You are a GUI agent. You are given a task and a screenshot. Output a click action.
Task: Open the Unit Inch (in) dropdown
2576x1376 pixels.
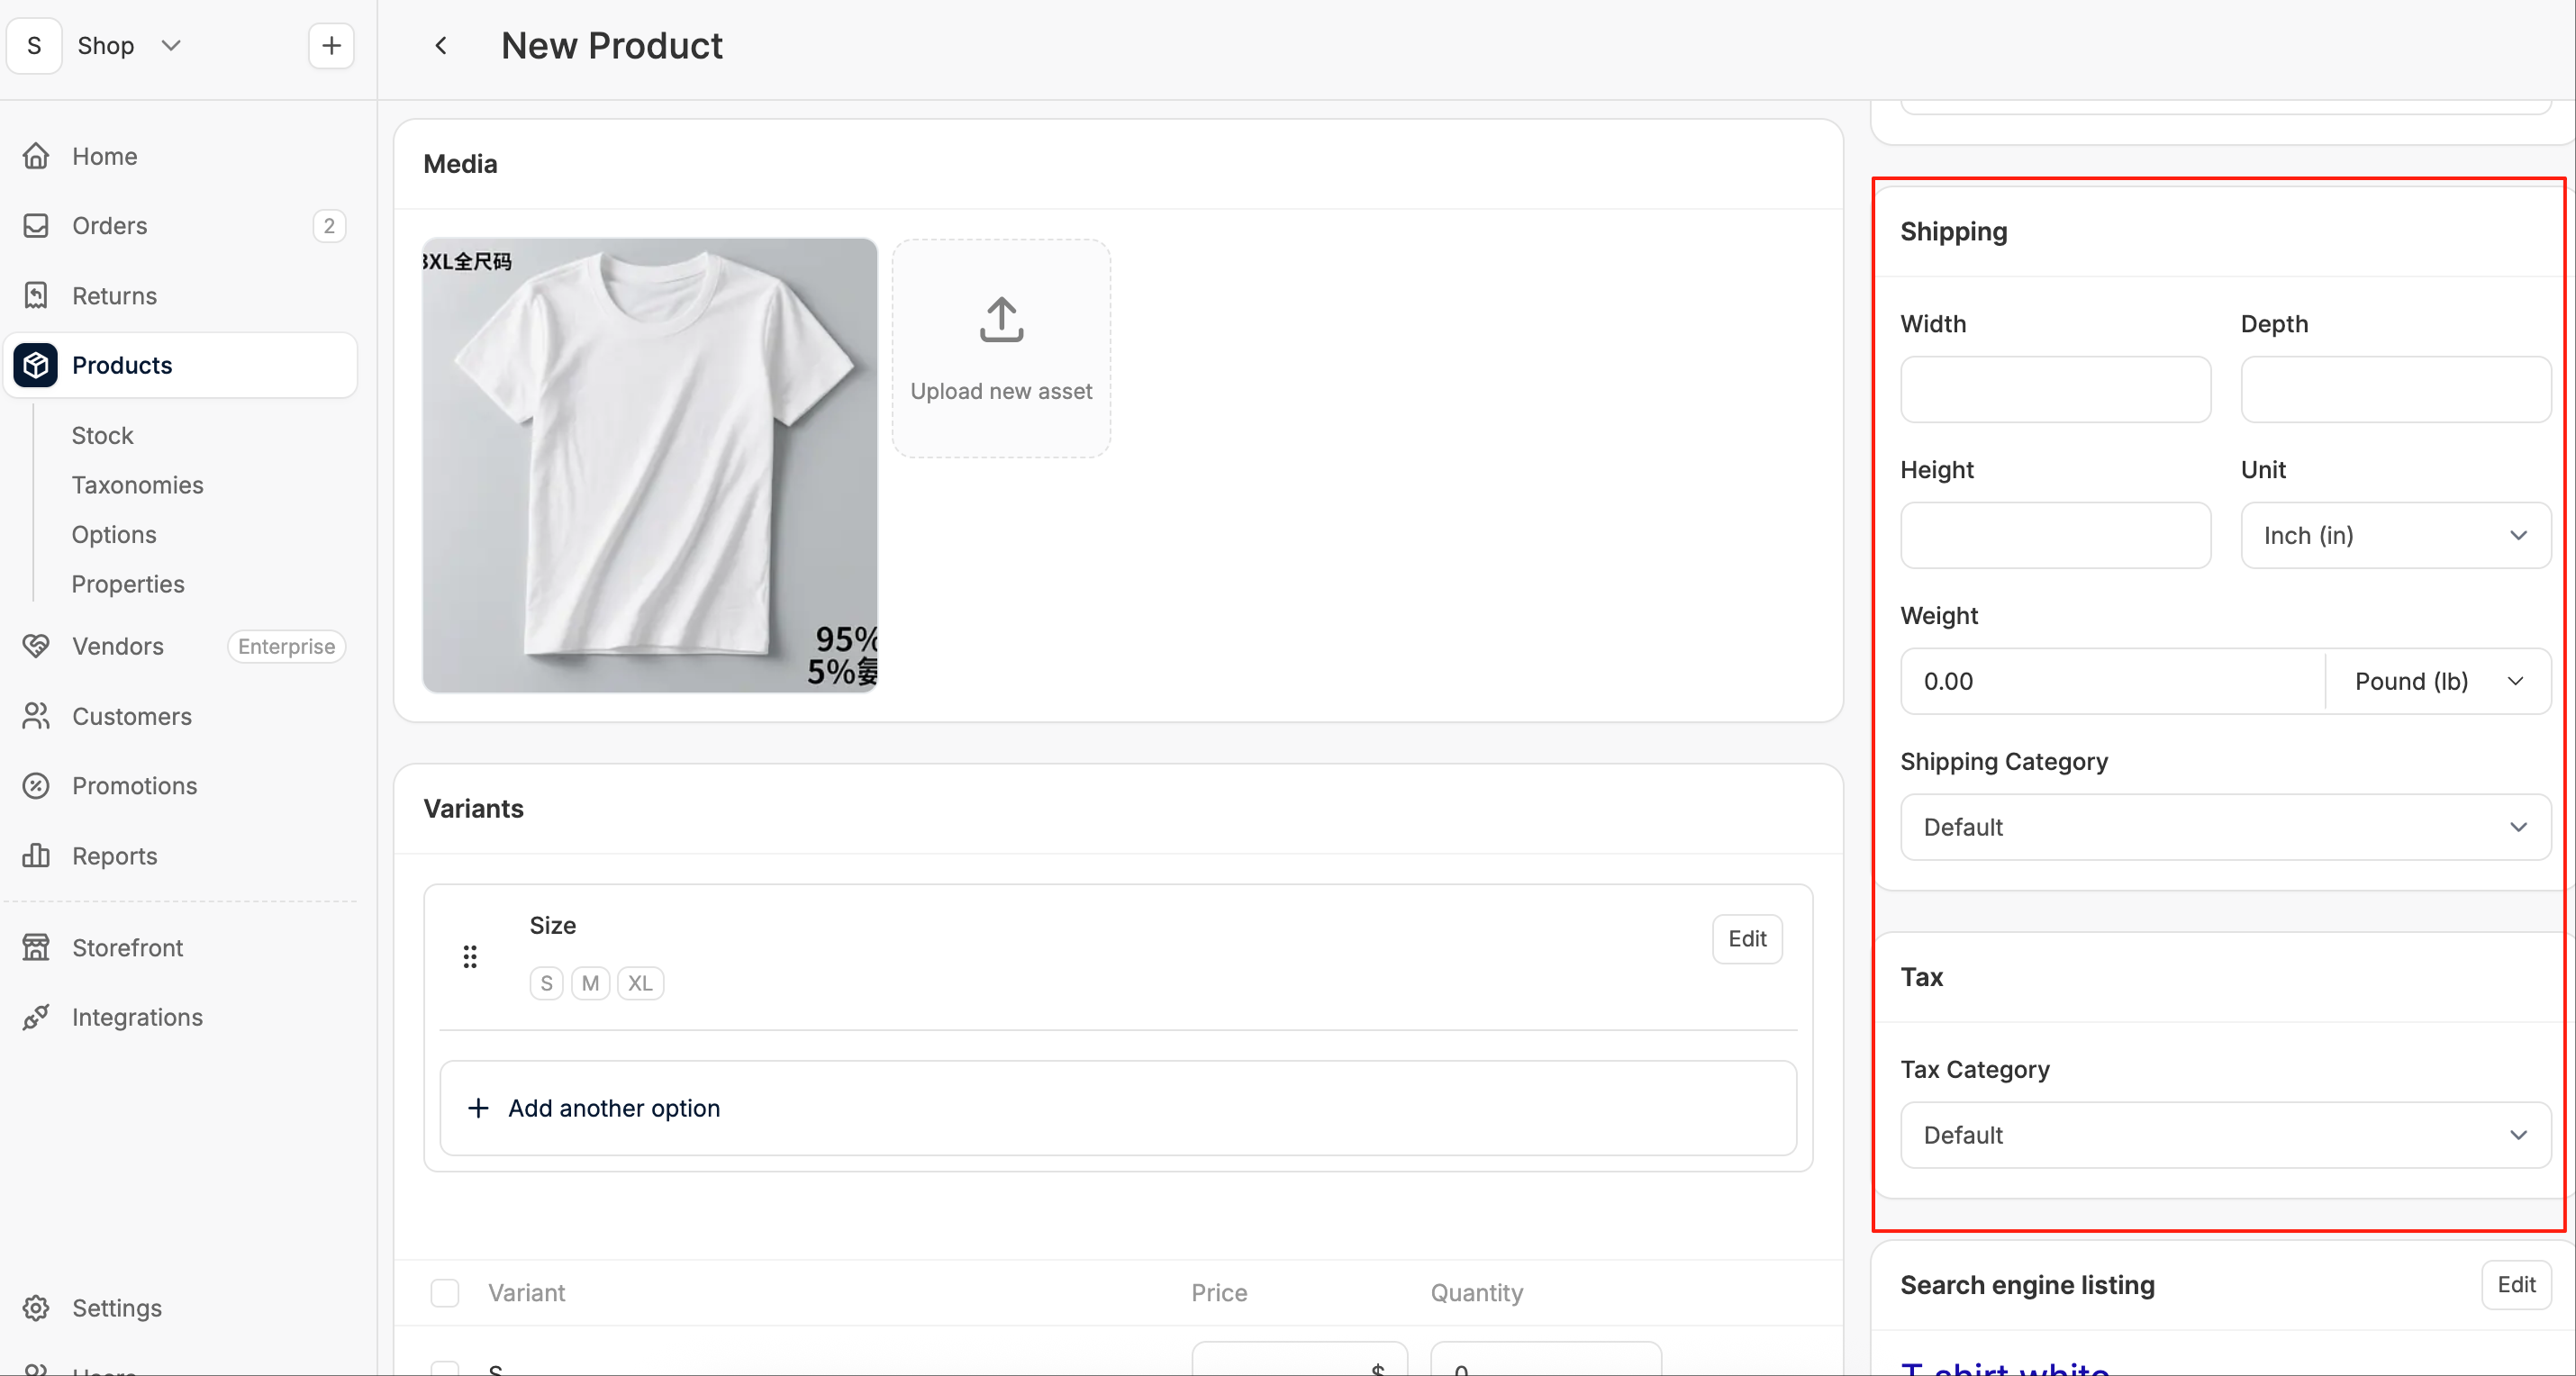[2396, 536]
